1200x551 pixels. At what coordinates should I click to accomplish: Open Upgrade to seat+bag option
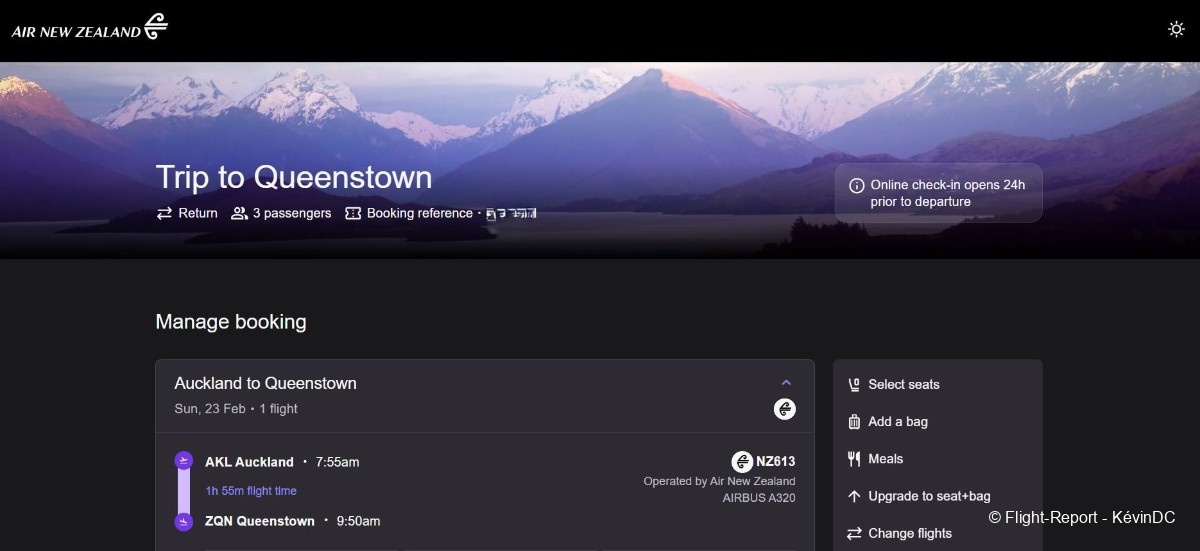point(937,496)
